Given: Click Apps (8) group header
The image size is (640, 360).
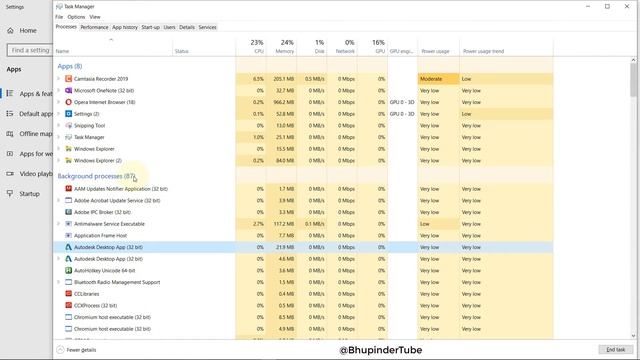Looking at the screenshot, I should coord(70,66).
